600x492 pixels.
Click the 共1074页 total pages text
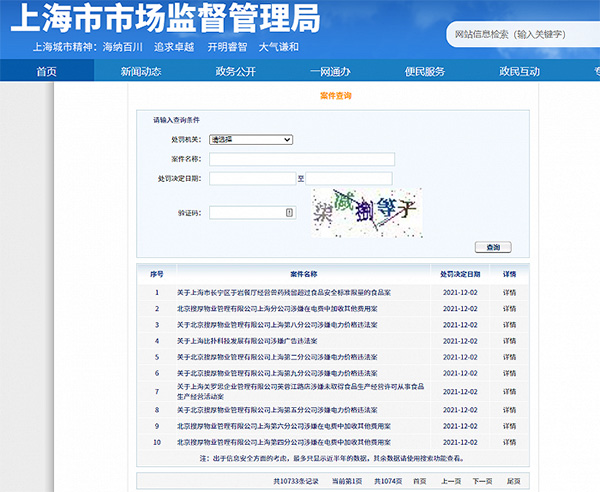(388, 481)
